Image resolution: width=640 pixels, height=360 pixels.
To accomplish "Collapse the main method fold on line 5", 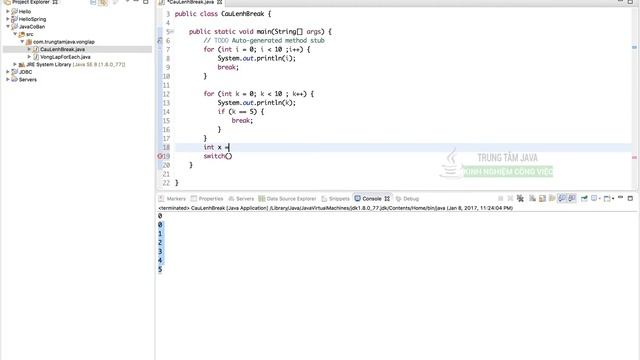I will tap(172, 31).
